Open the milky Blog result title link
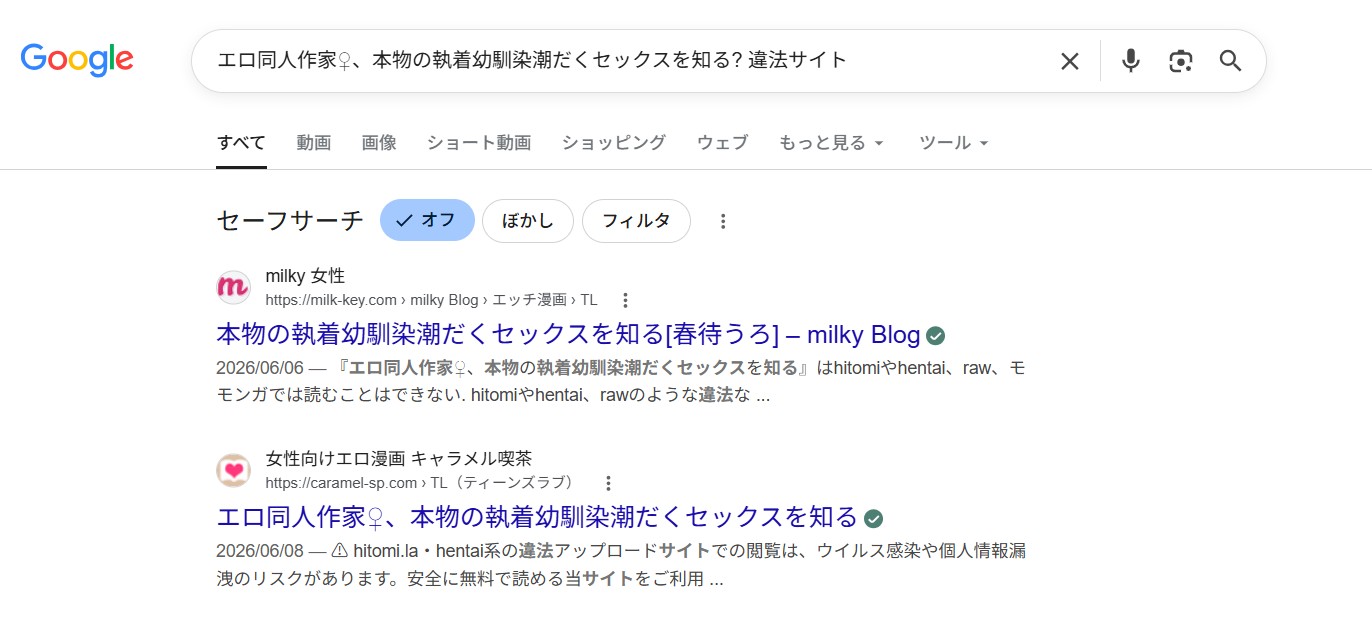The height and width of the screenshot is (622, 1372). click(568, 334)
